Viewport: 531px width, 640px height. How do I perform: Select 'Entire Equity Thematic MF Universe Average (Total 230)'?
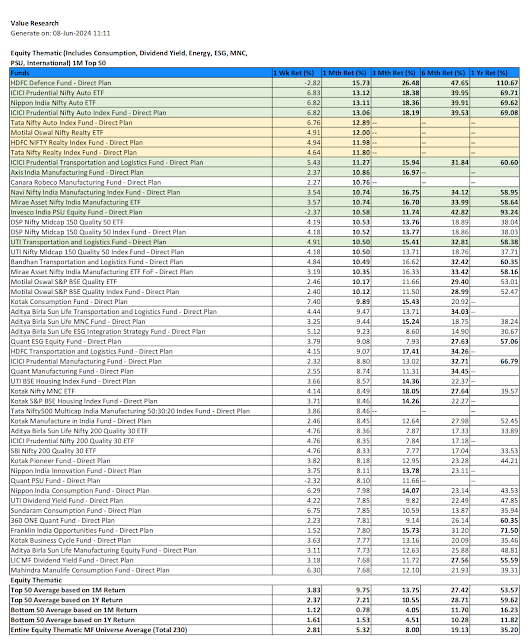[x=99, y=630]
